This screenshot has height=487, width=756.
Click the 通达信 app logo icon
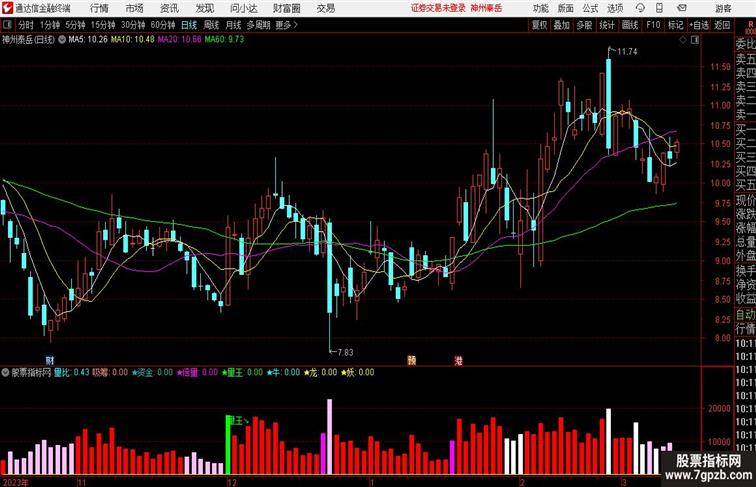coord(7,8)
